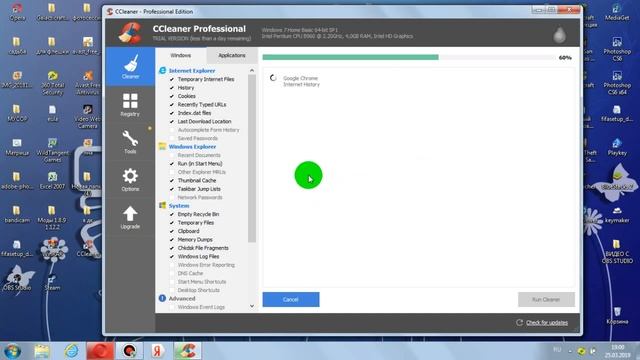Open Windows Start menu orb
640x360 pixels.
pyautogui.click(x=12, y=351)
